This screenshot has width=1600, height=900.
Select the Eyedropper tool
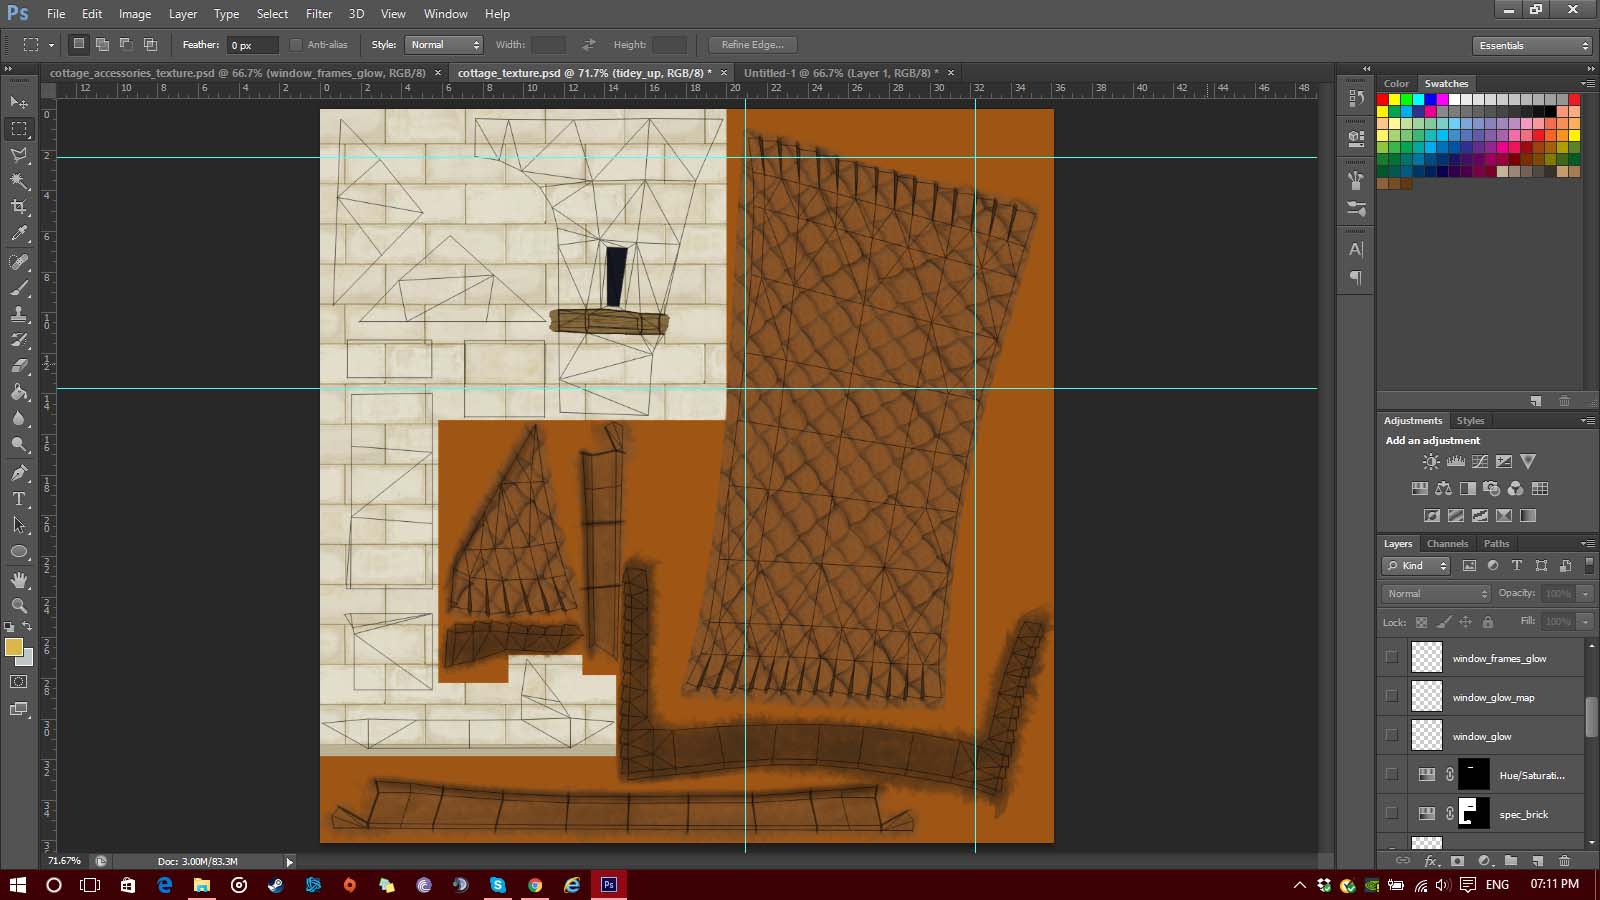pyautogui.click(x=19, y=234)
